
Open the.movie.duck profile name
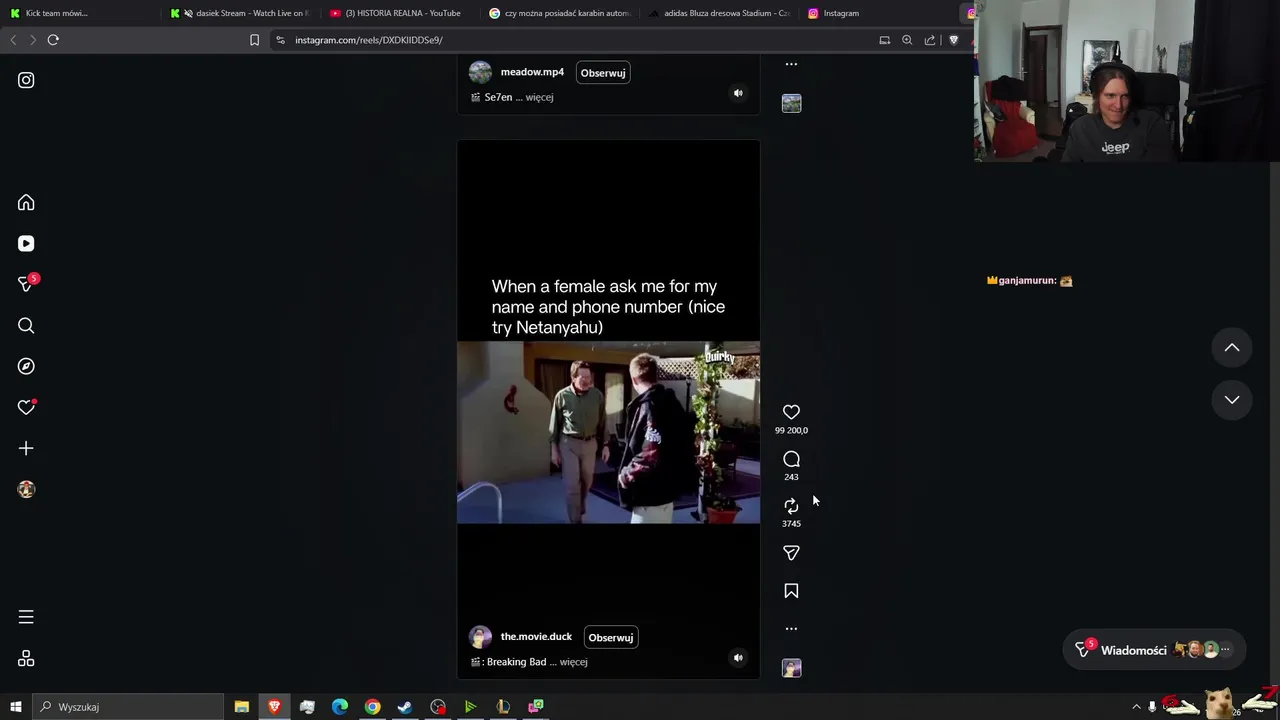coord(536,637)
